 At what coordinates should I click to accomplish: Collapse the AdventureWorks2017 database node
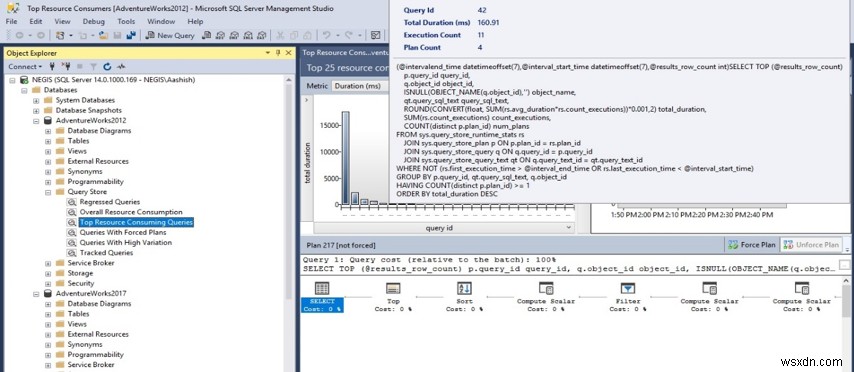[36, 294]
